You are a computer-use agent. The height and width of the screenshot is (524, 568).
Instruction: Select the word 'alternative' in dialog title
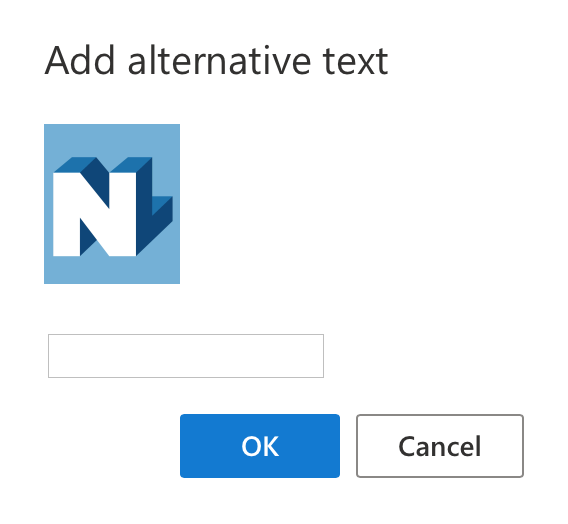[219, 61]
